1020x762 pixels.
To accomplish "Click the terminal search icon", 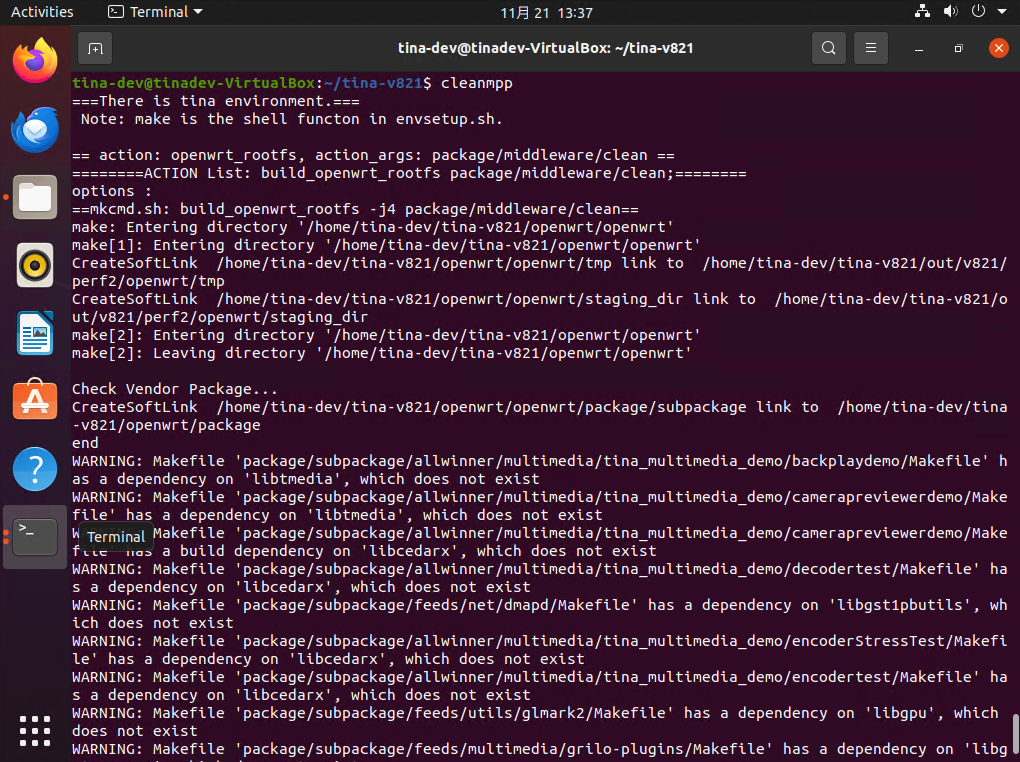I will tap(828, 48).
